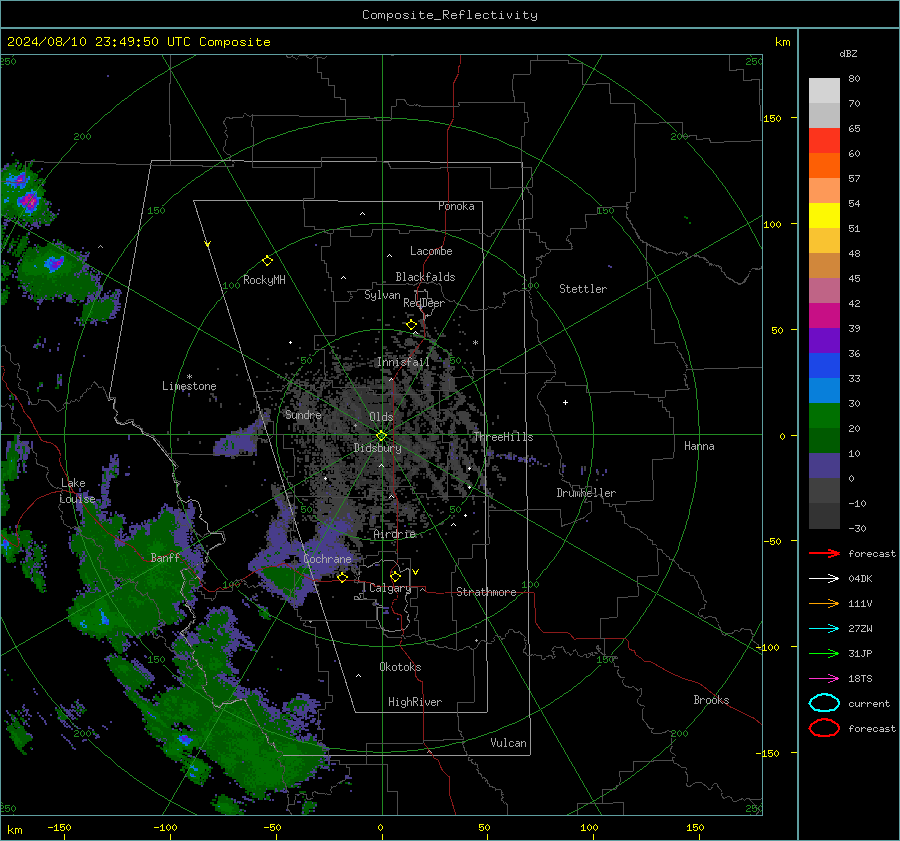Click the Limestone label
The height and width of the screenshot is (841, 900).
click(189, 386)
